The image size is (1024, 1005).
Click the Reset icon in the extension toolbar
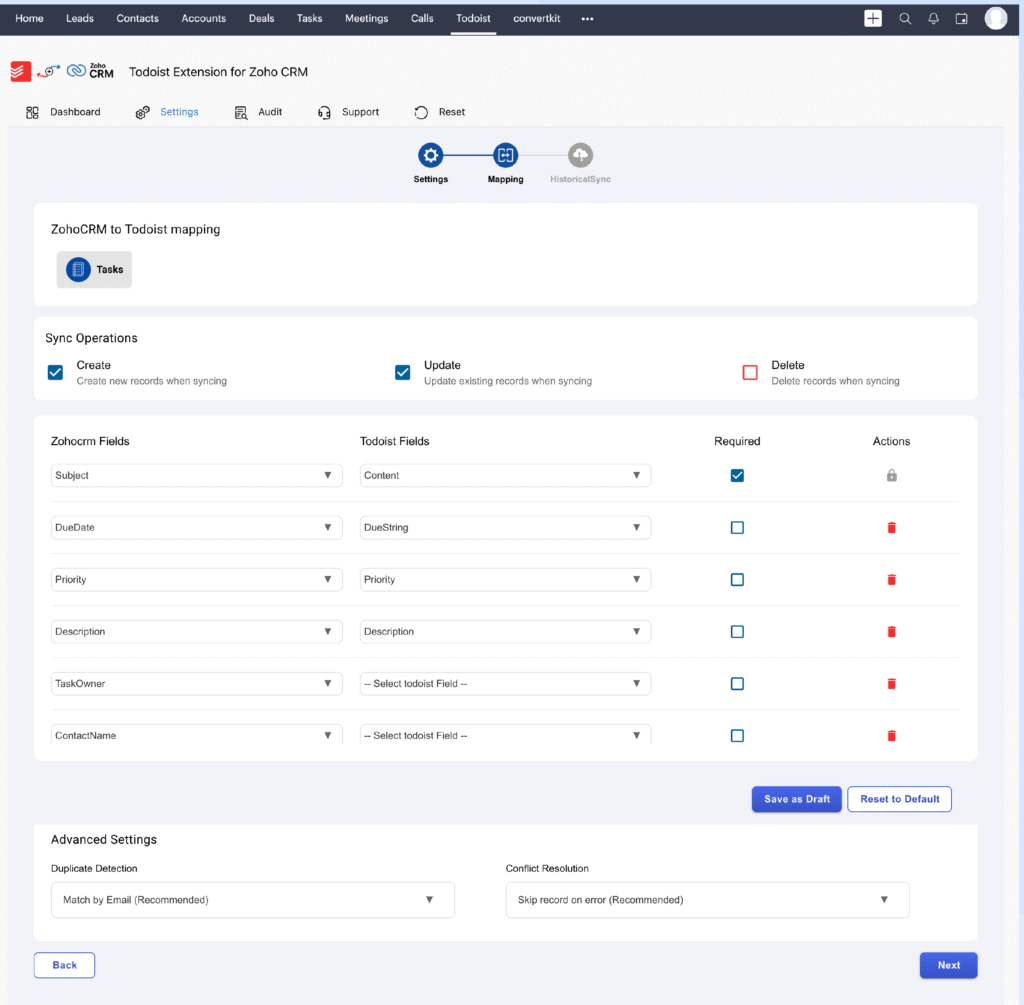[421, 112]
